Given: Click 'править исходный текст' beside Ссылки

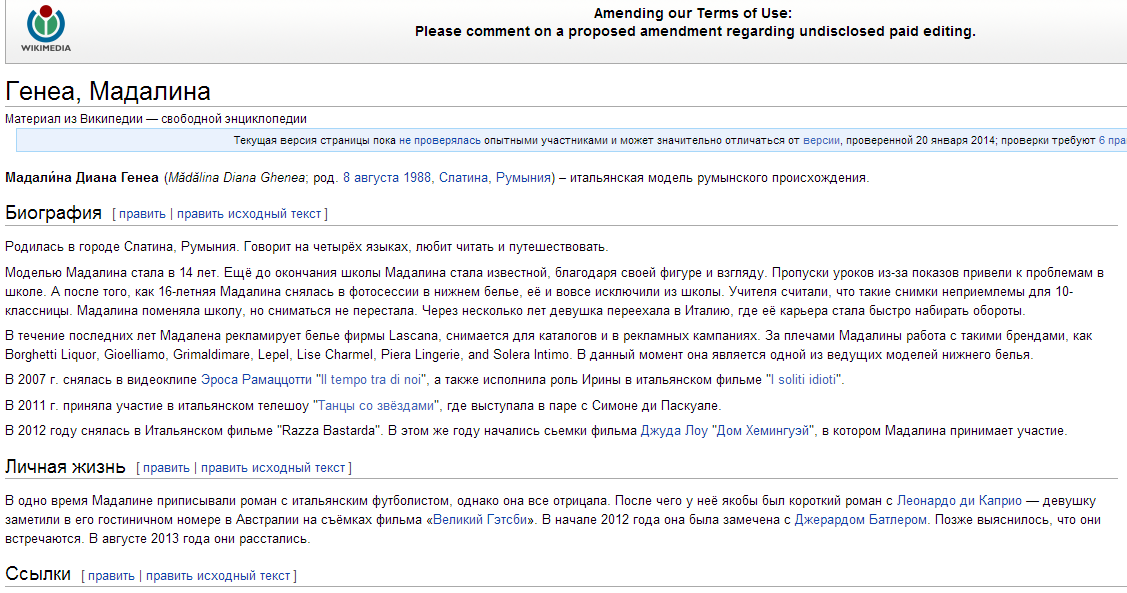Looking at the screenshot, I should (218, 576).
